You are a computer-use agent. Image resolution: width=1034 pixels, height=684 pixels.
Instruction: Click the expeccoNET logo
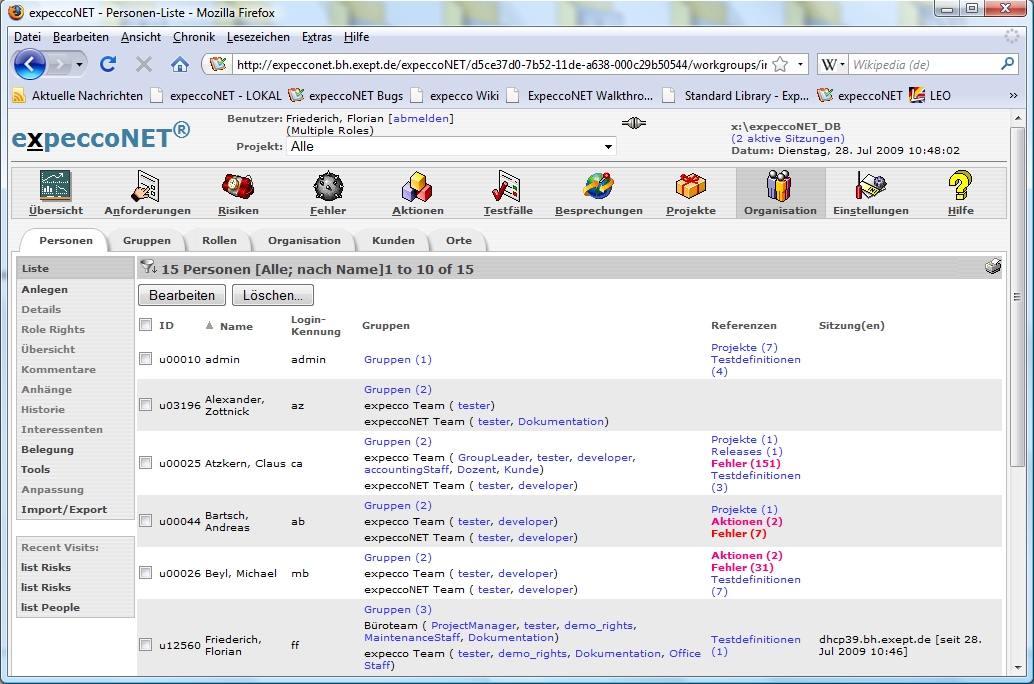101,136
